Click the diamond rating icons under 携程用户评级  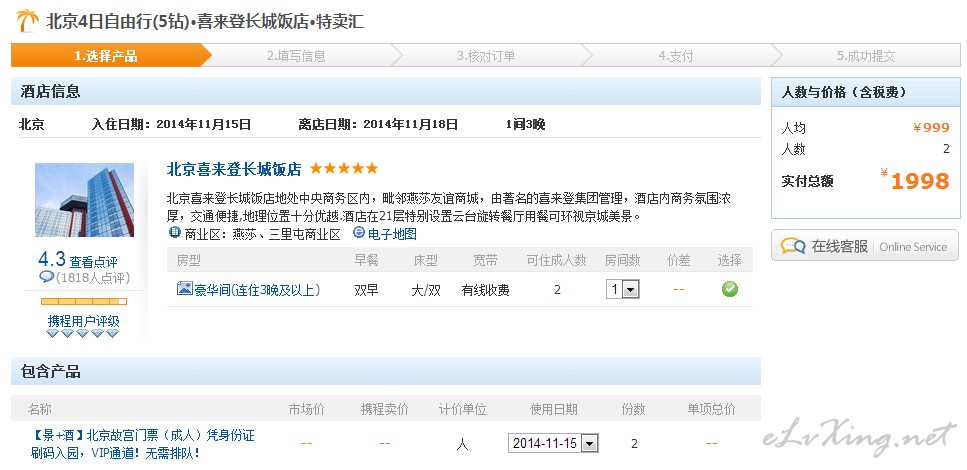84,334
